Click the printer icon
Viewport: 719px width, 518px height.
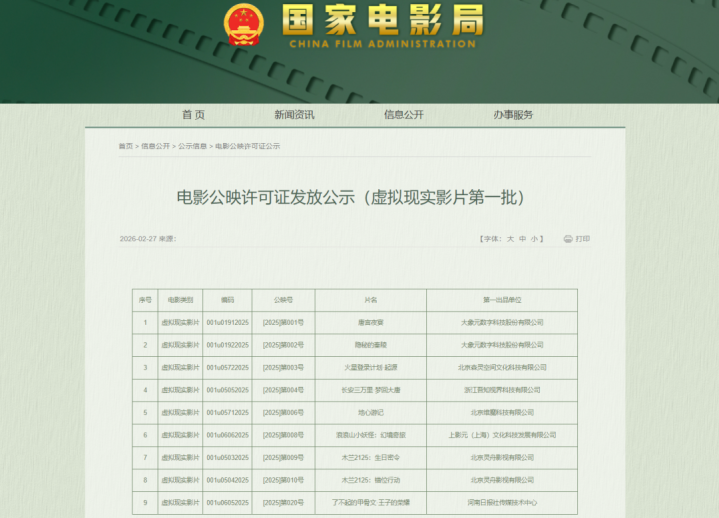(x=568, y=239)
